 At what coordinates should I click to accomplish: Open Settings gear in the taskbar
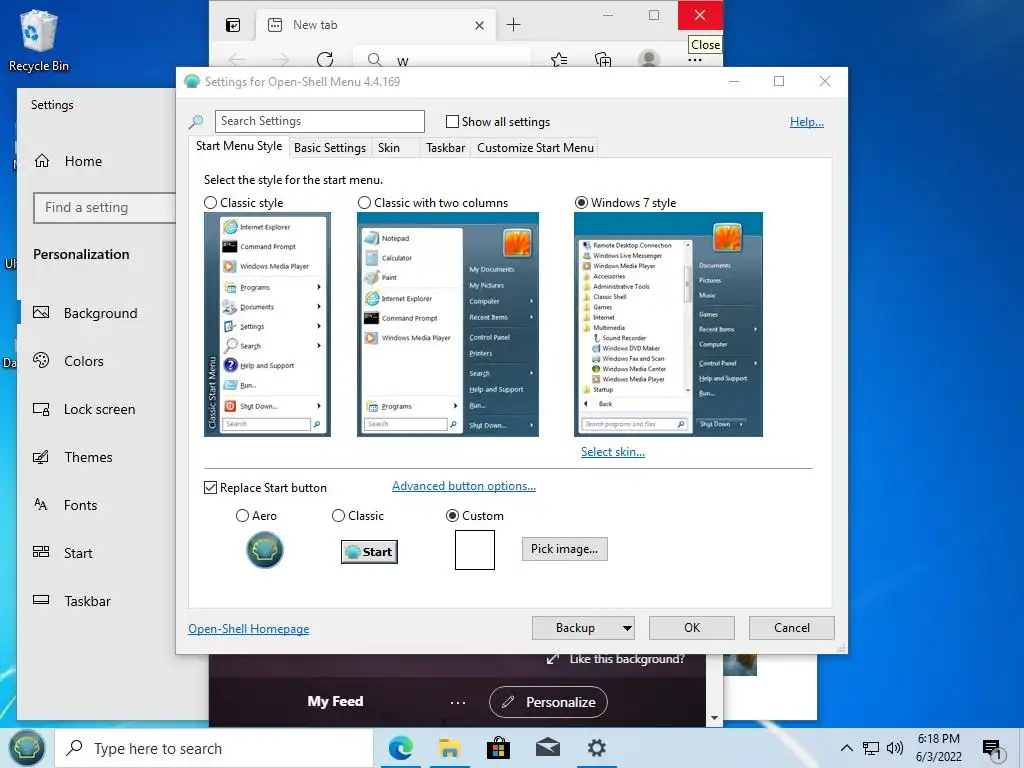tap(596, 748)
